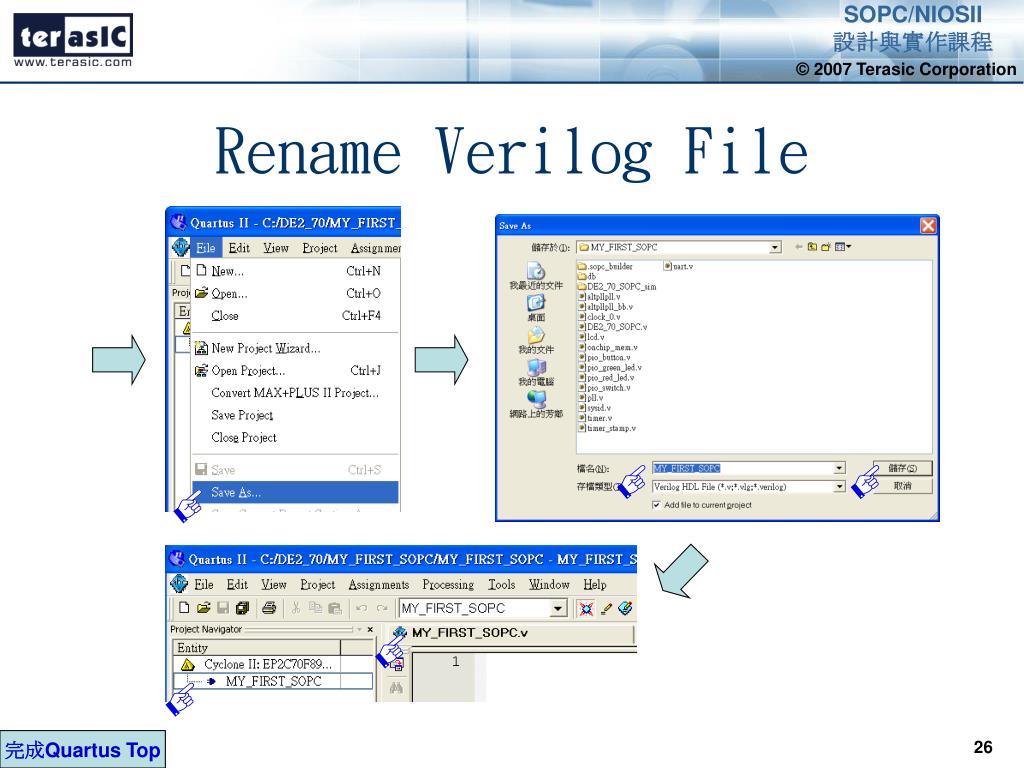Close the Project Navigator panel
The height and width of the screenshot is (768, 1024).
coord(370,630)
